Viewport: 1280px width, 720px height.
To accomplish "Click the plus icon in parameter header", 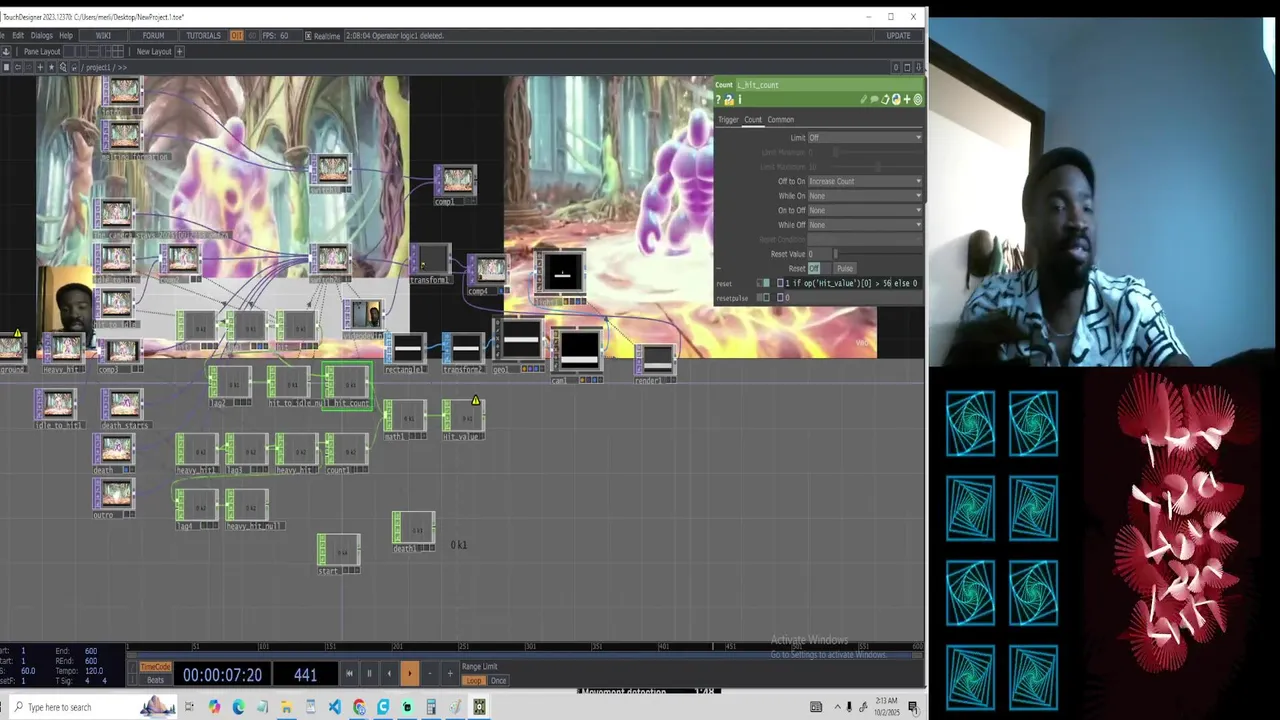I will pos(907,99).
